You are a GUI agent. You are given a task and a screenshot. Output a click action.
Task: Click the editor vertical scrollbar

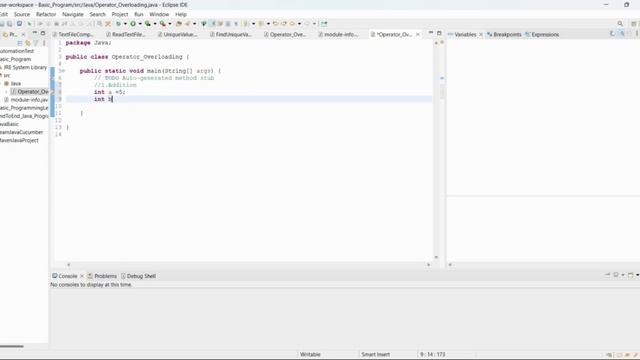point(436,150)
